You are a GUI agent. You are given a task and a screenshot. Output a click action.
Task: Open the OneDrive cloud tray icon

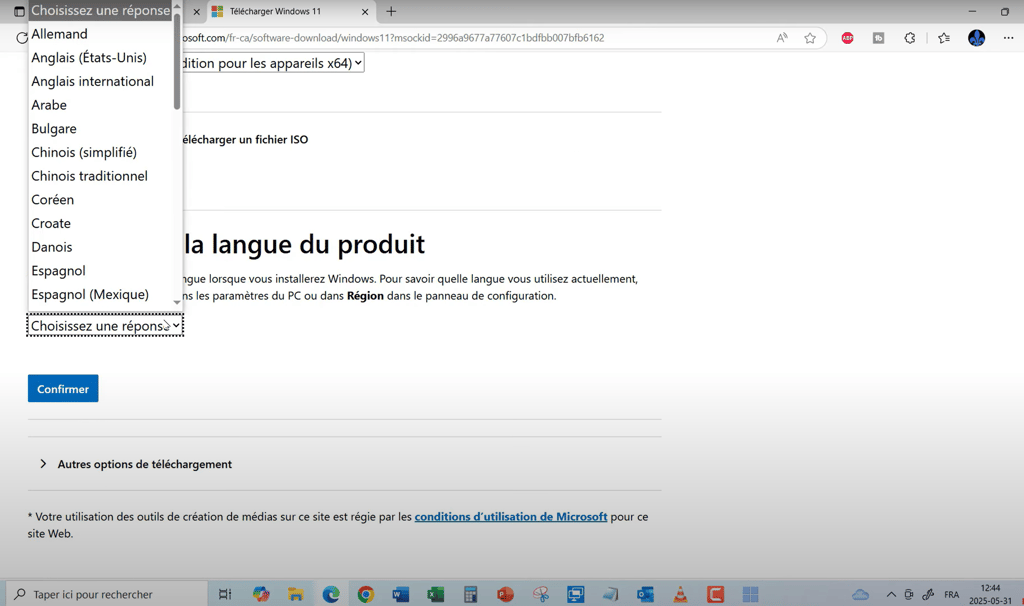tap(861, 594)
